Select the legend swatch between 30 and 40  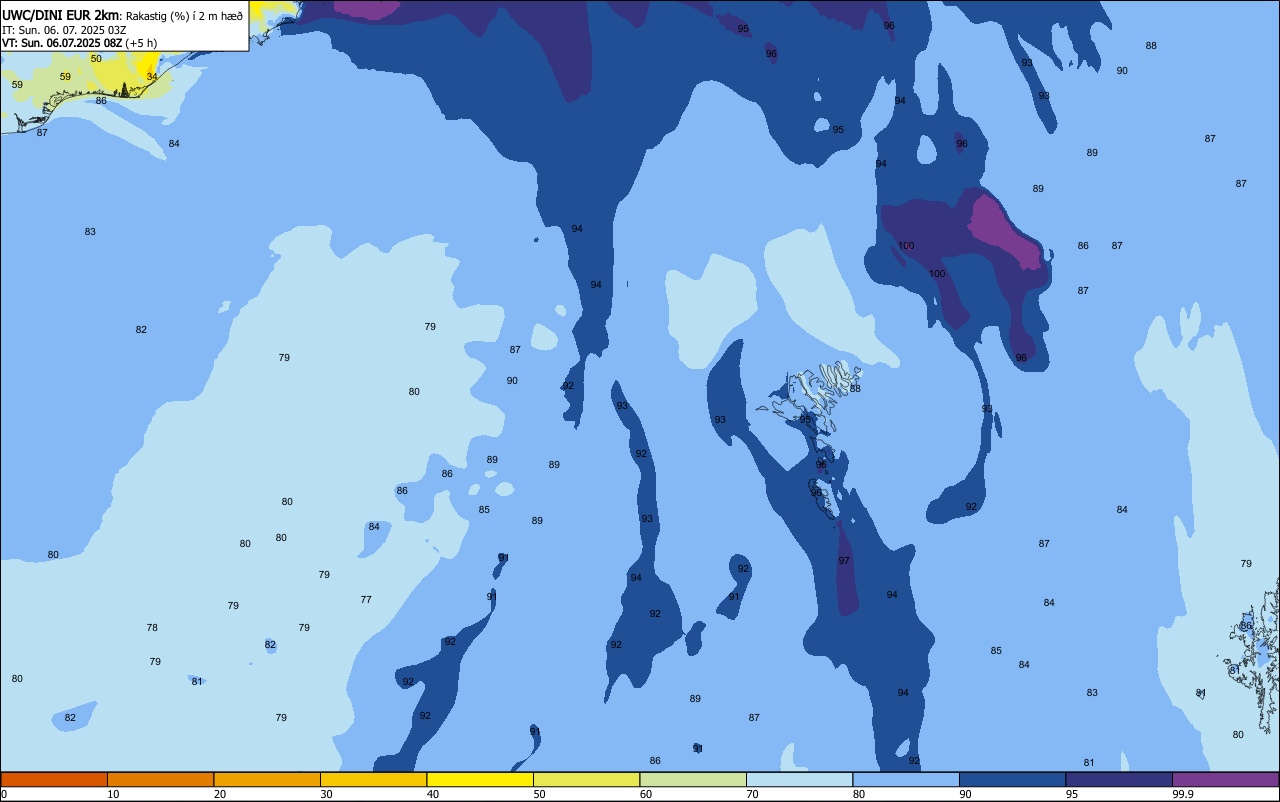[x=373, y=779]
